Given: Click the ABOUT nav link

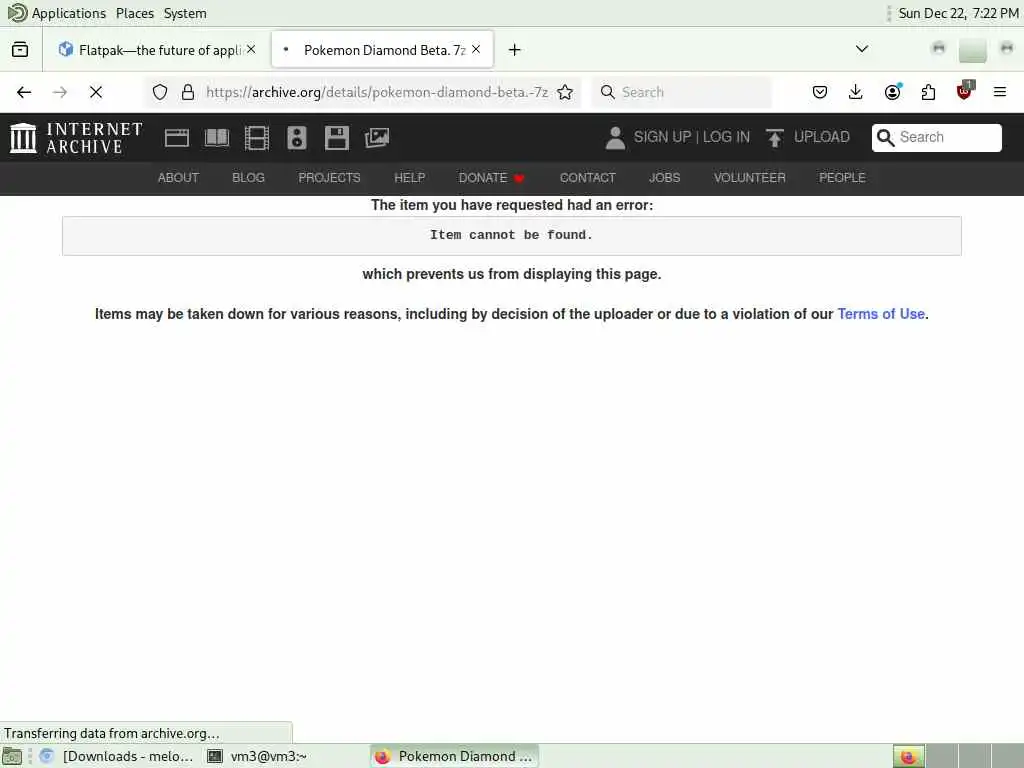Looking at the screenshot, I should (178, 178).
